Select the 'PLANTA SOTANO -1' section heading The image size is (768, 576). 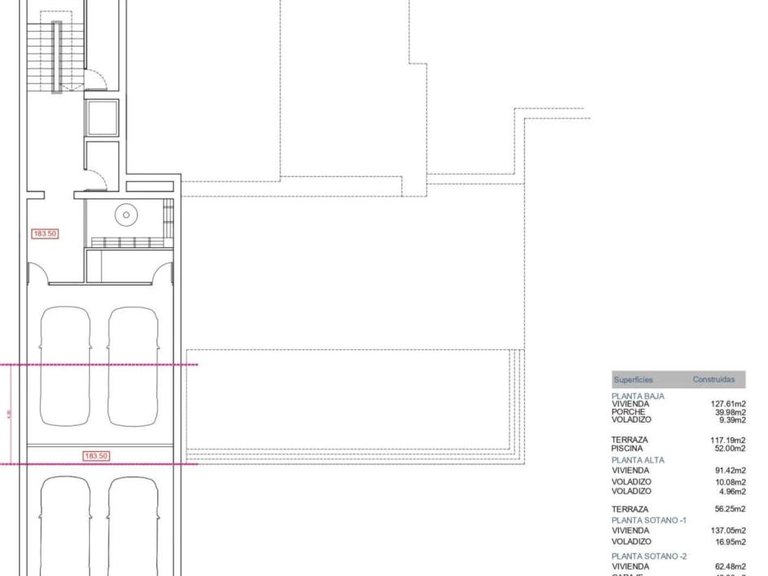pos(649,520)
